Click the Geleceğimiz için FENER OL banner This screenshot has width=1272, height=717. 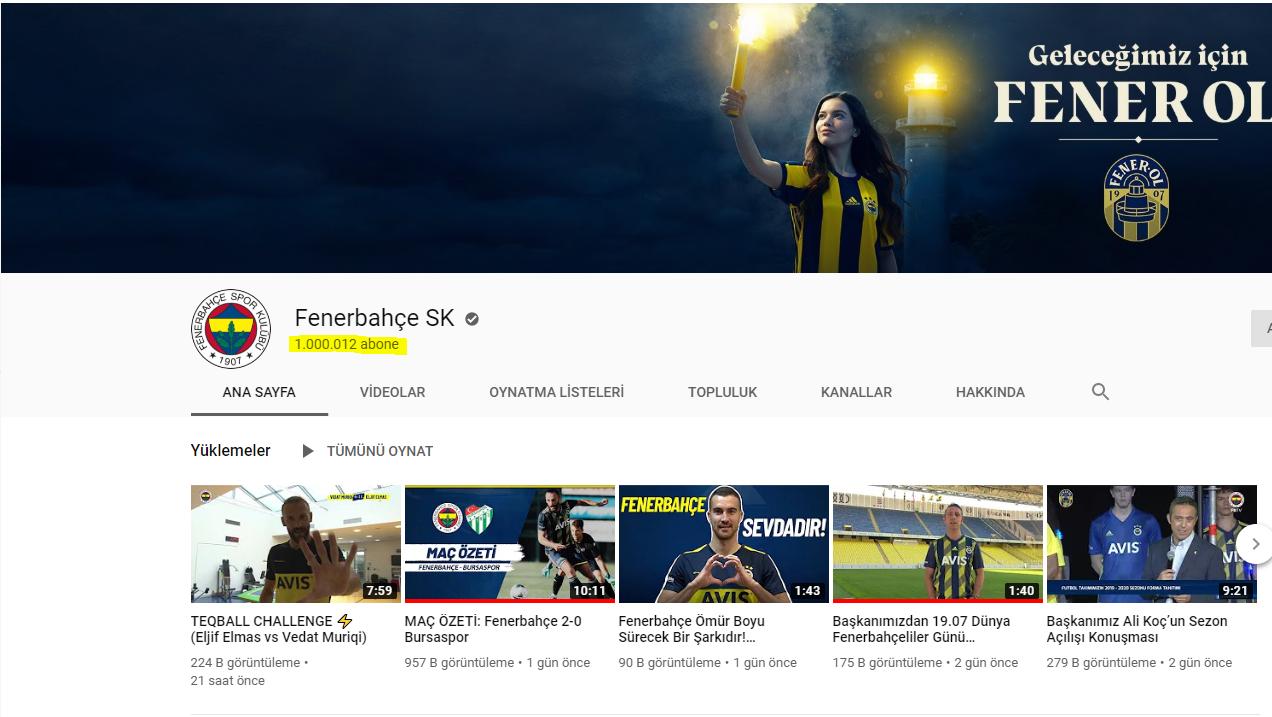coord(636,138)
